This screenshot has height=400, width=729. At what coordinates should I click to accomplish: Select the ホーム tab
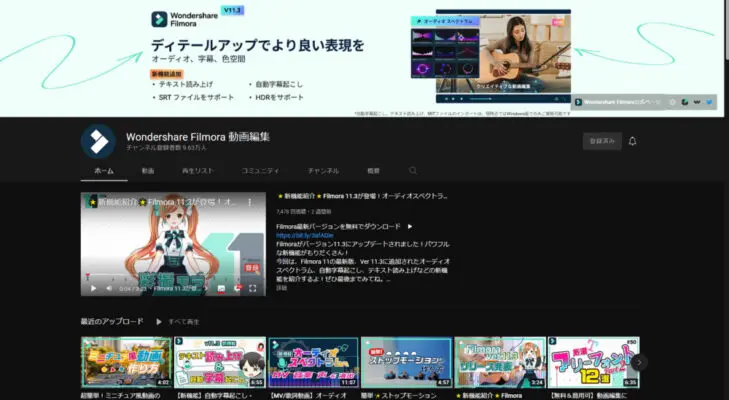pos(104,171)
